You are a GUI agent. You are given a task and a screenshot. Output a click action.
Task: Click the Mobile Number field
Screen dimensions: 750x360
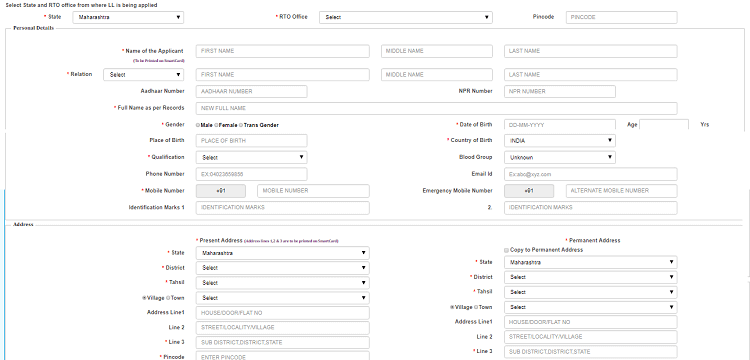[313, 191]
